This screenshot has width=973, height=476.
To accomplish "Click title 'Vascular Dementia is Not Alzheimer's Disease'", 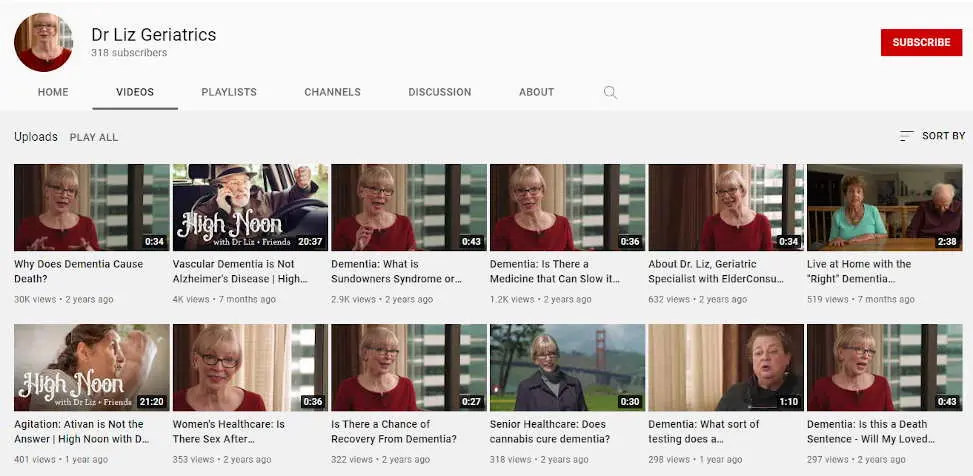I will click(x=240, y=271).
